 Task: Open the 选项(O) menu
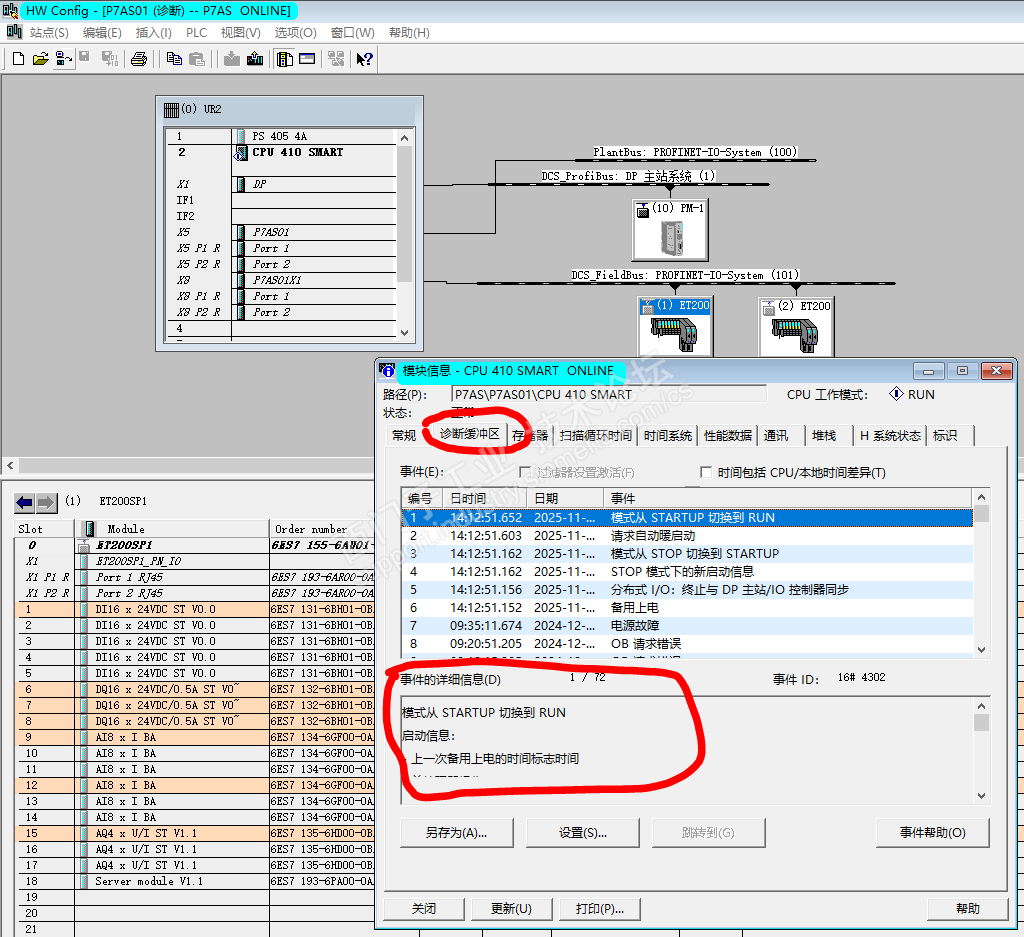[x=295, y=33]
